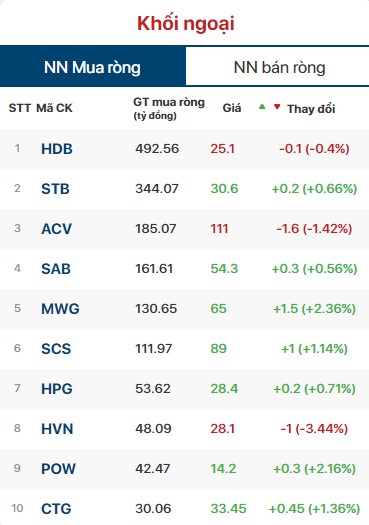
Task: Click the Mã CK column header
Action: (x=54, y=108)
